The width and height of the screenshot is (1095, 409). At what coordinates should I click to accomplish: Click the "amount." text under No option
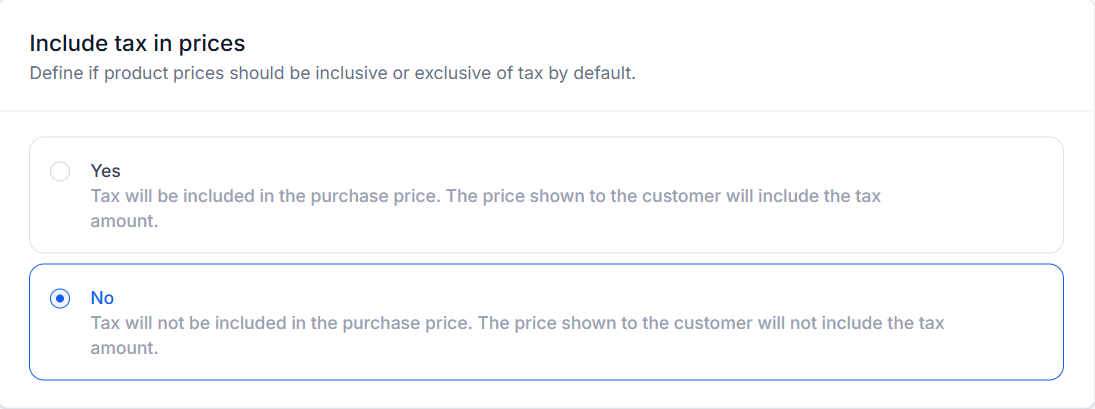pos(124,349)
